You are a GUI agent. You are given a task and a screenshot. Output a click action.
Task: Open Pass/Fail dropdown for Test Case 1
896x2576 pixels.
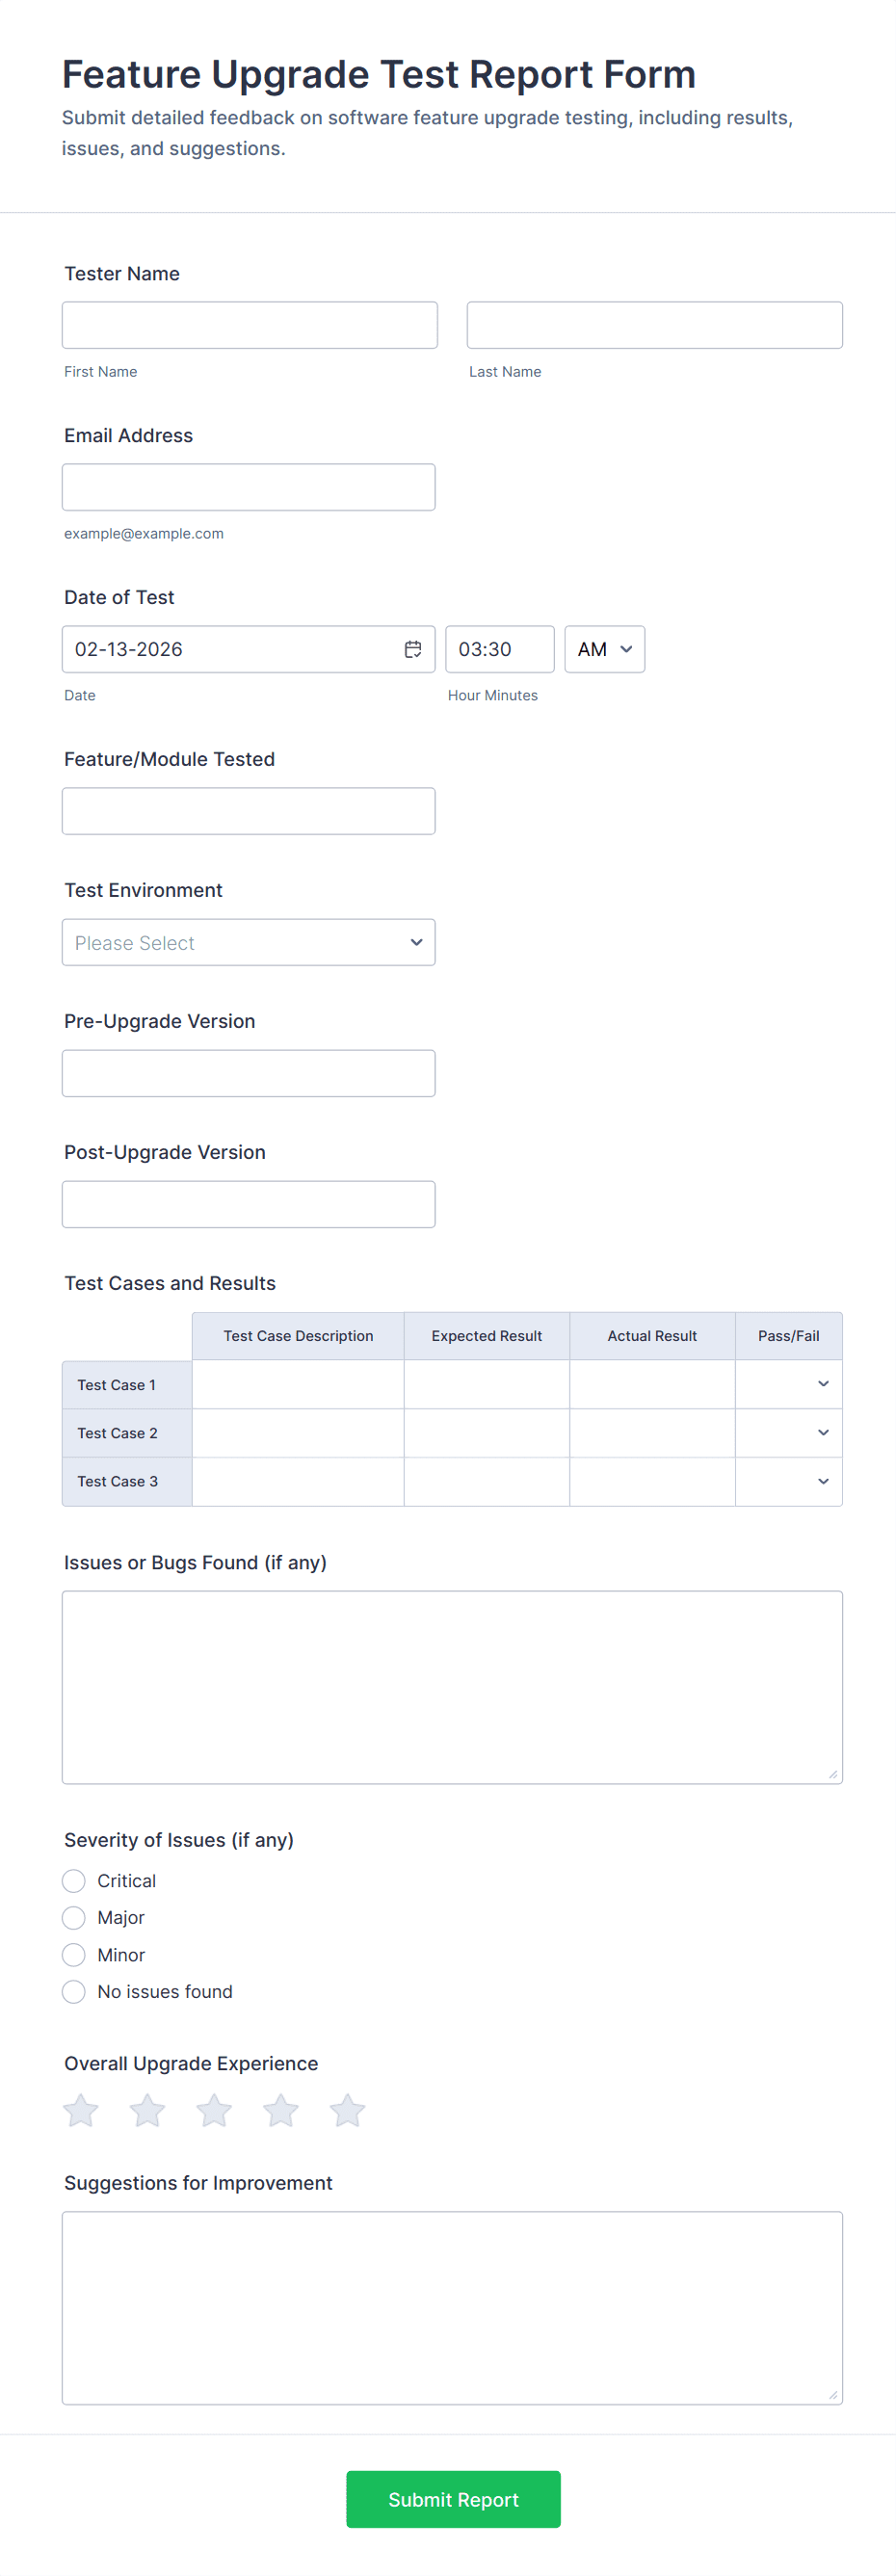(x=789, y=1384)
